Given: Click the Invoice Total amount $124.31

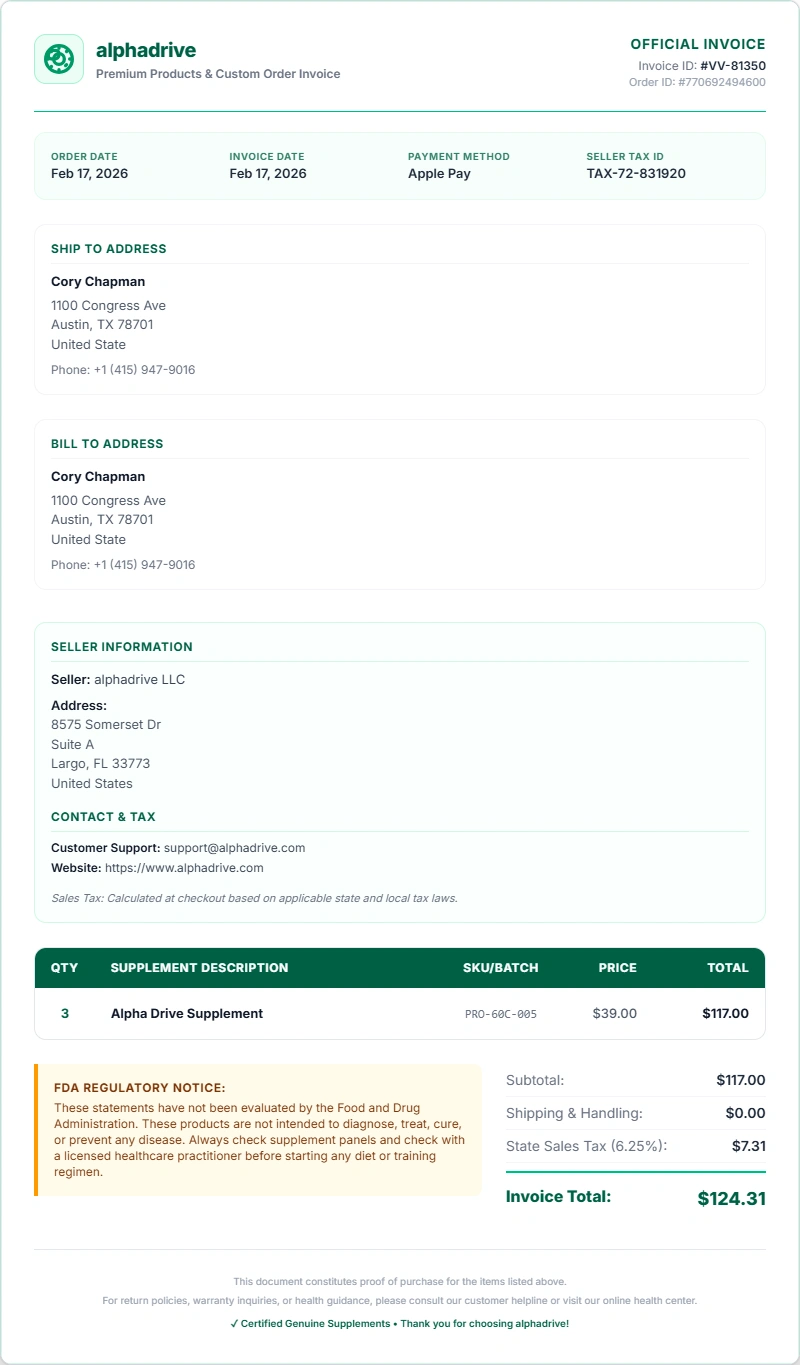Looking at the screenshot, I should 731,1198.
